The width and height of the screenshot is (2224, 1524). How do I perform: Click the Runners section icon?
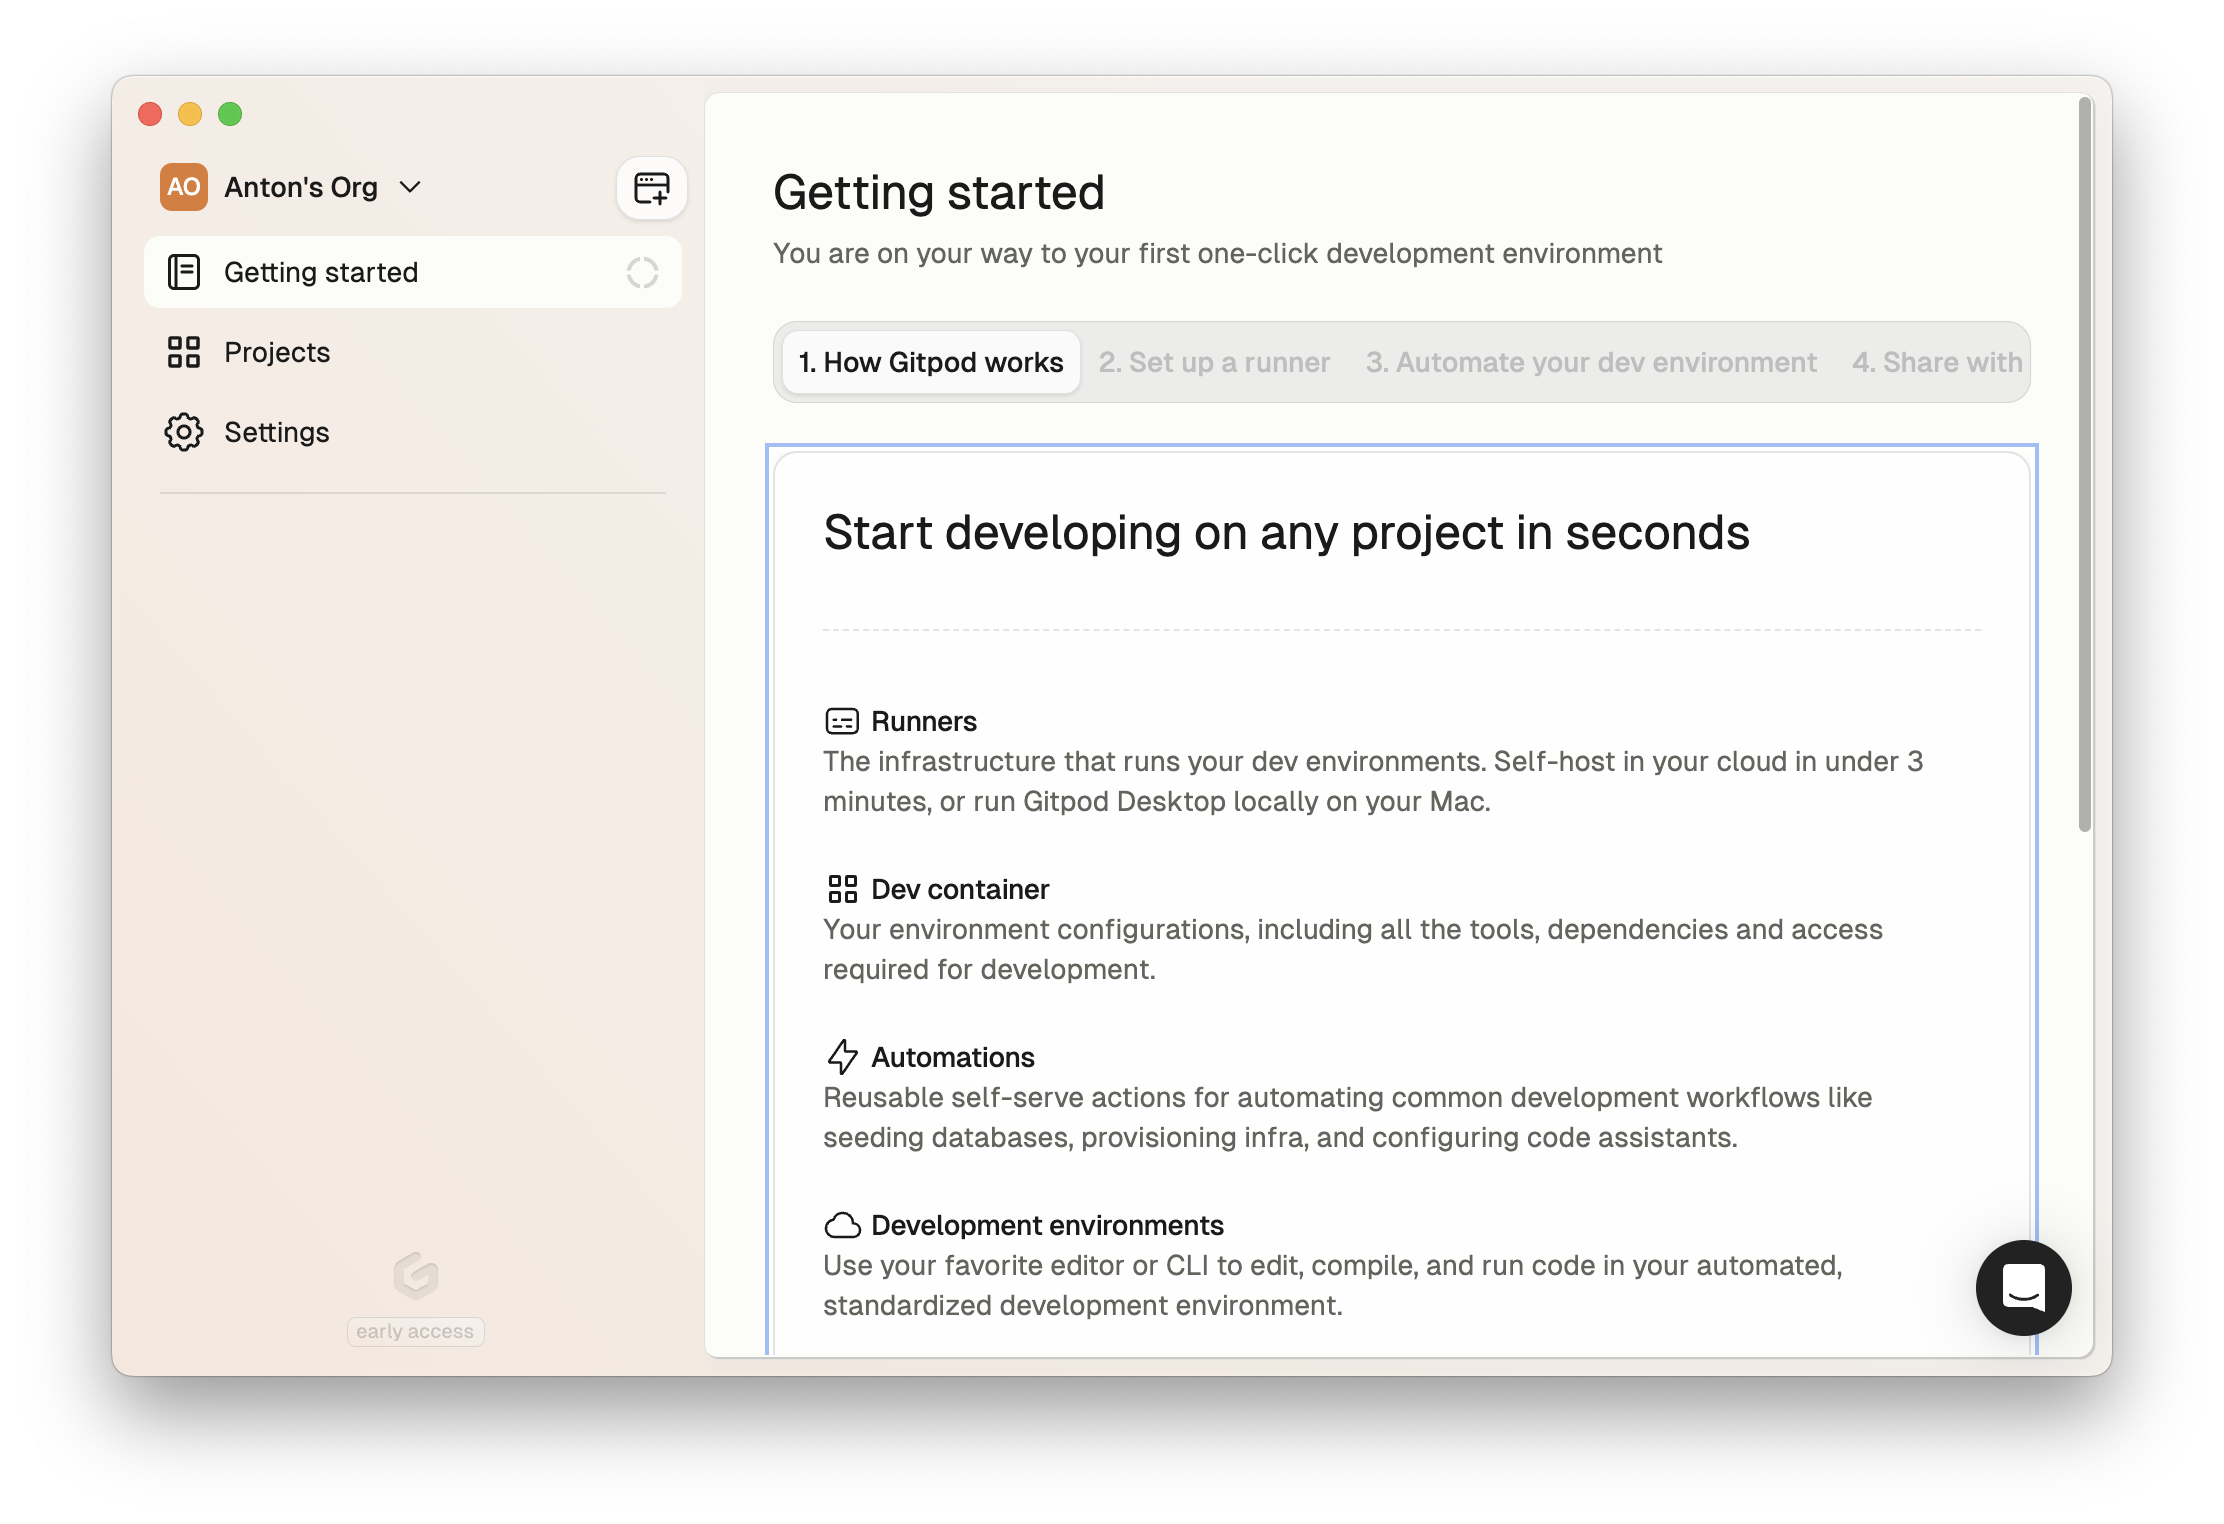842,721
